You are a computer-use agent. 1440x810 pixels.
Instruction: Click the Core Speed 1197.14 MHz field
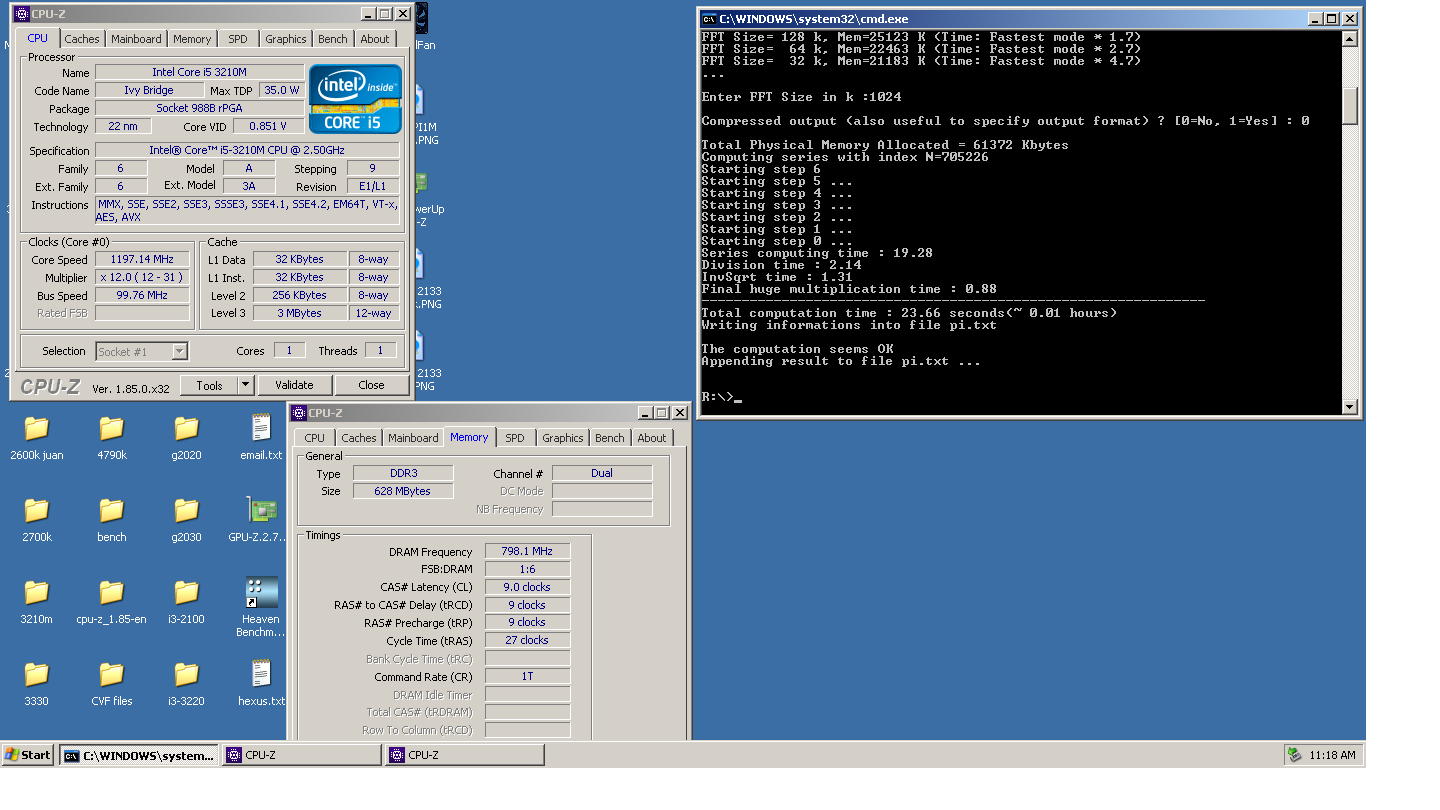pos(142,259)
